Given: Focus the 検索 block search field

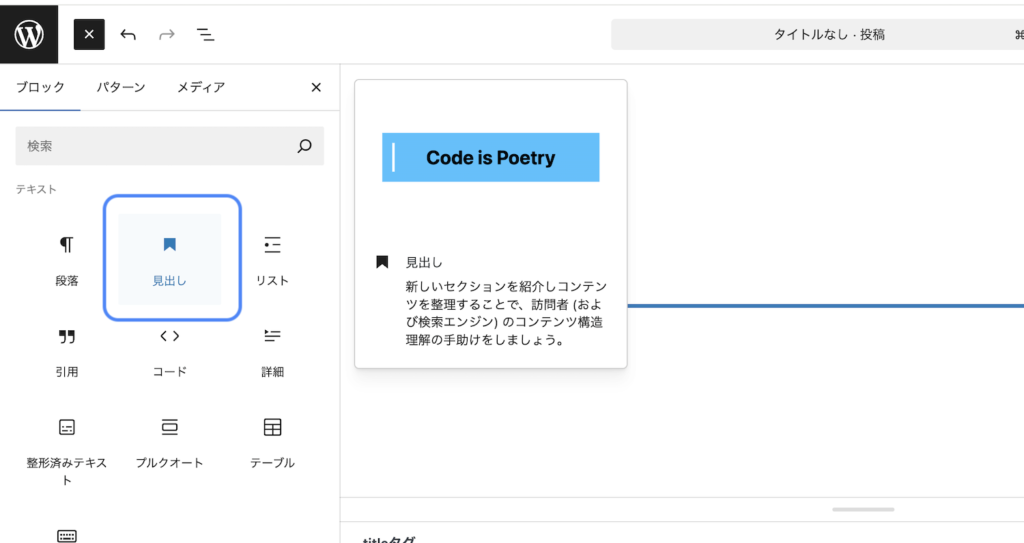Looking at the screenshot, I should pyautogui.click(x=169, y=146).
